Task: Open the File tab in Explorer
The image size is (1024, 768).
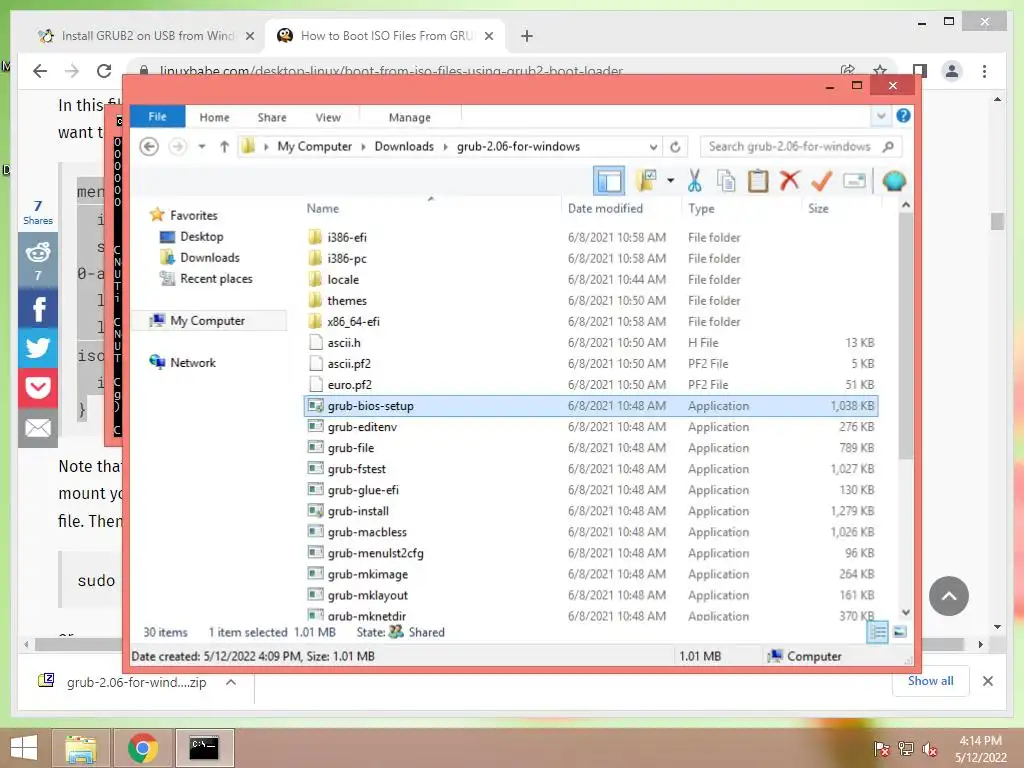Action: [x=157, y=116]
